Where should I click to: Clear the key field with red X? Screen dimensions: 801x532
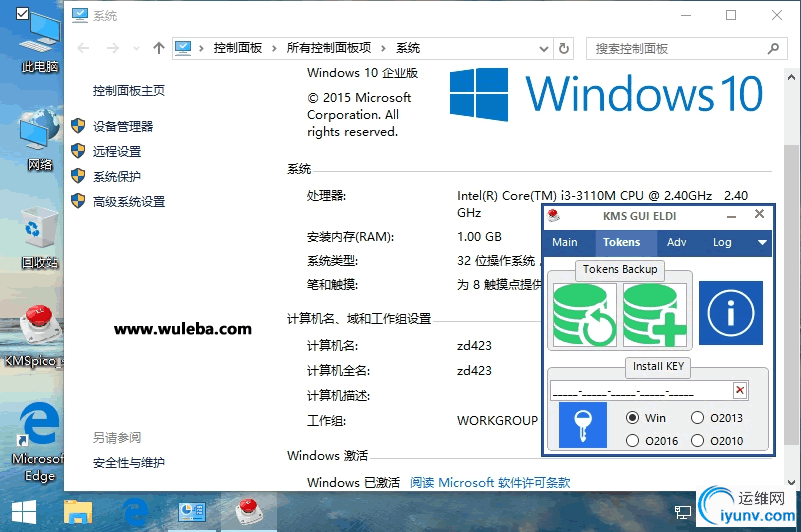pos(740,391)
